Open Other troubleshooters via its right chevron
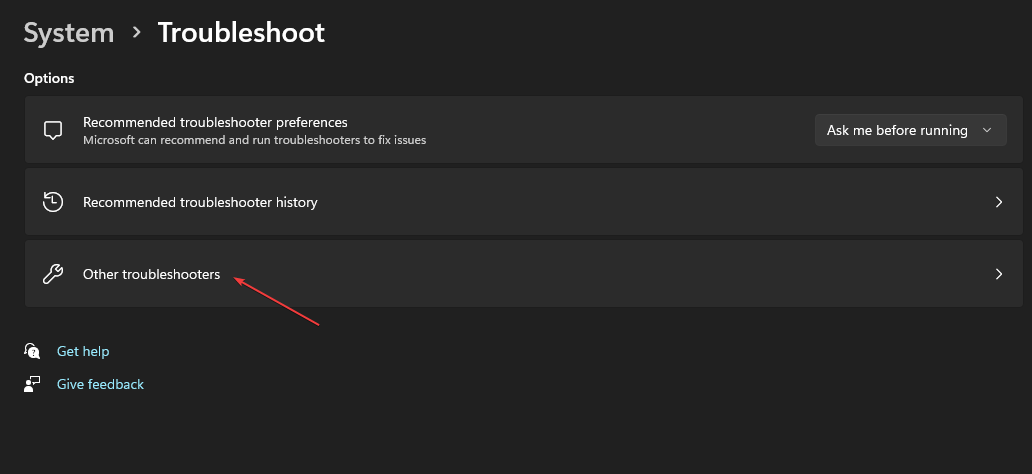Image resolution: width=1032 pixels, height=474 pixels. coord(998,274)
